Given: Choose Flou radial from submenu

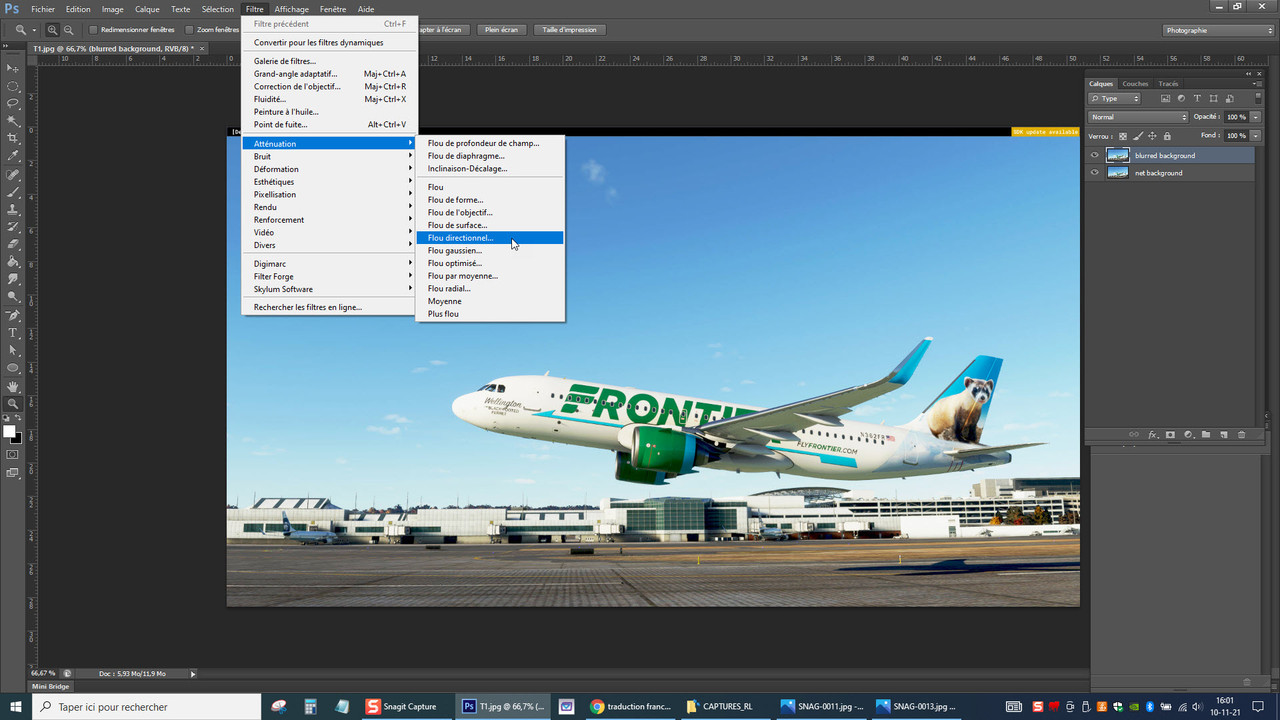Looking at the screenshot, I should 490,289.
